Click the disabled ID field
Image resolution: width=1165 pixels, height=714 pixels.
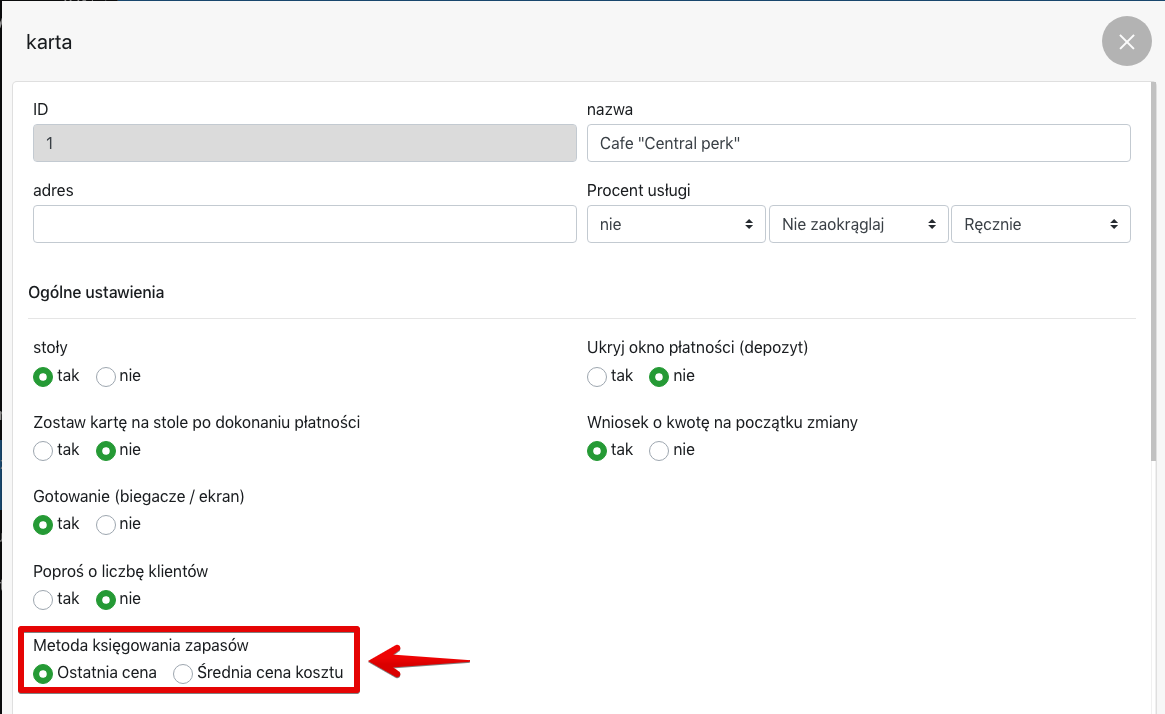pos(305,143)
